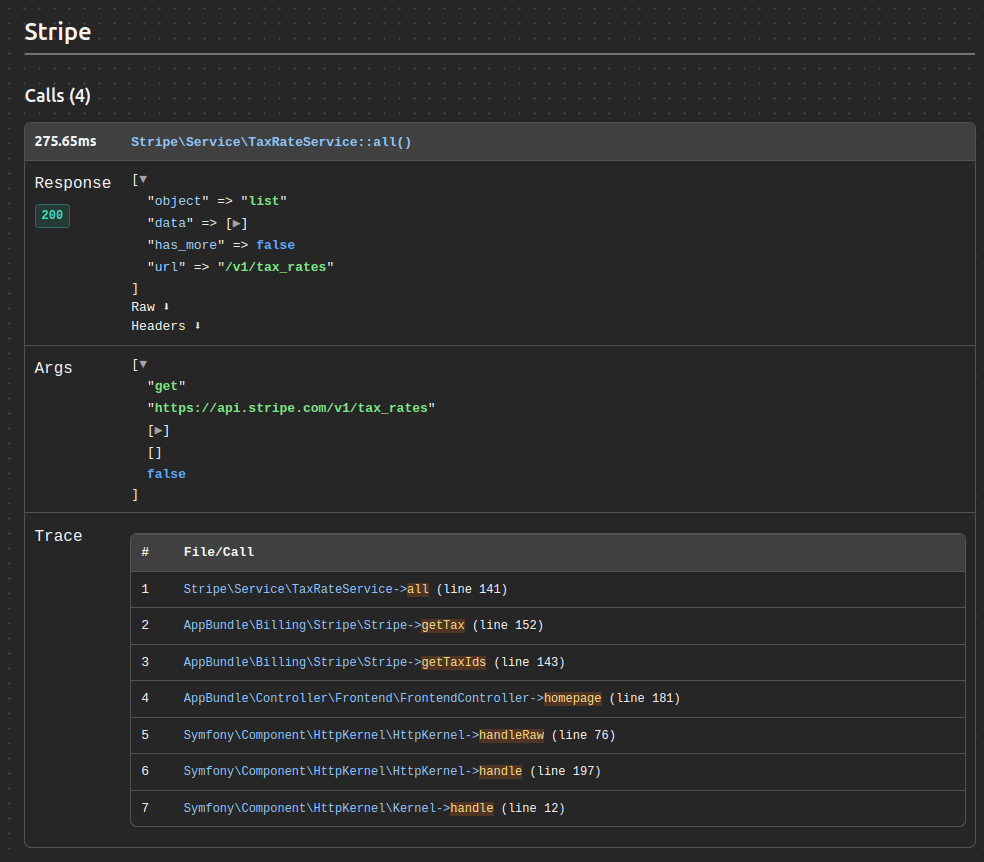The width and height of the screenshot is (984, 862).
Task: Click the File/Call column header
Action: point(219,552)
